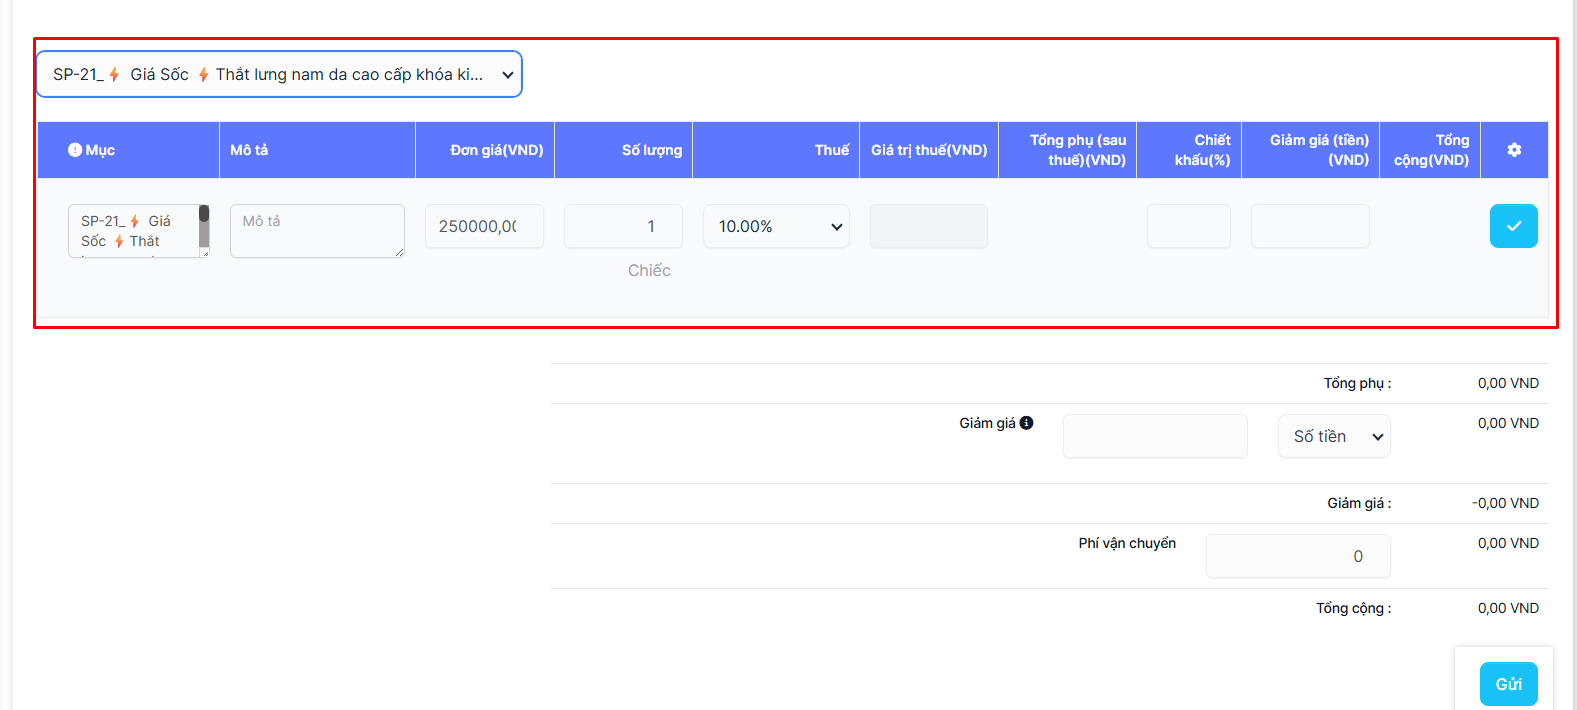Click the Chiết khấu percent input in row

coord(1188,226)
